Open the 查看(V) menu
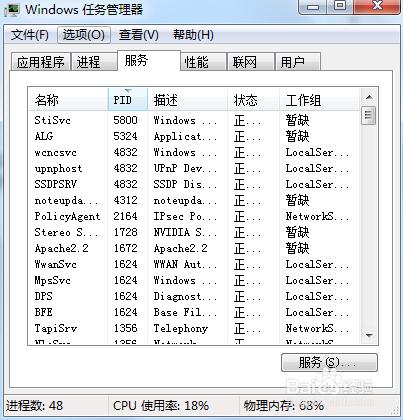 pos(139,35)
